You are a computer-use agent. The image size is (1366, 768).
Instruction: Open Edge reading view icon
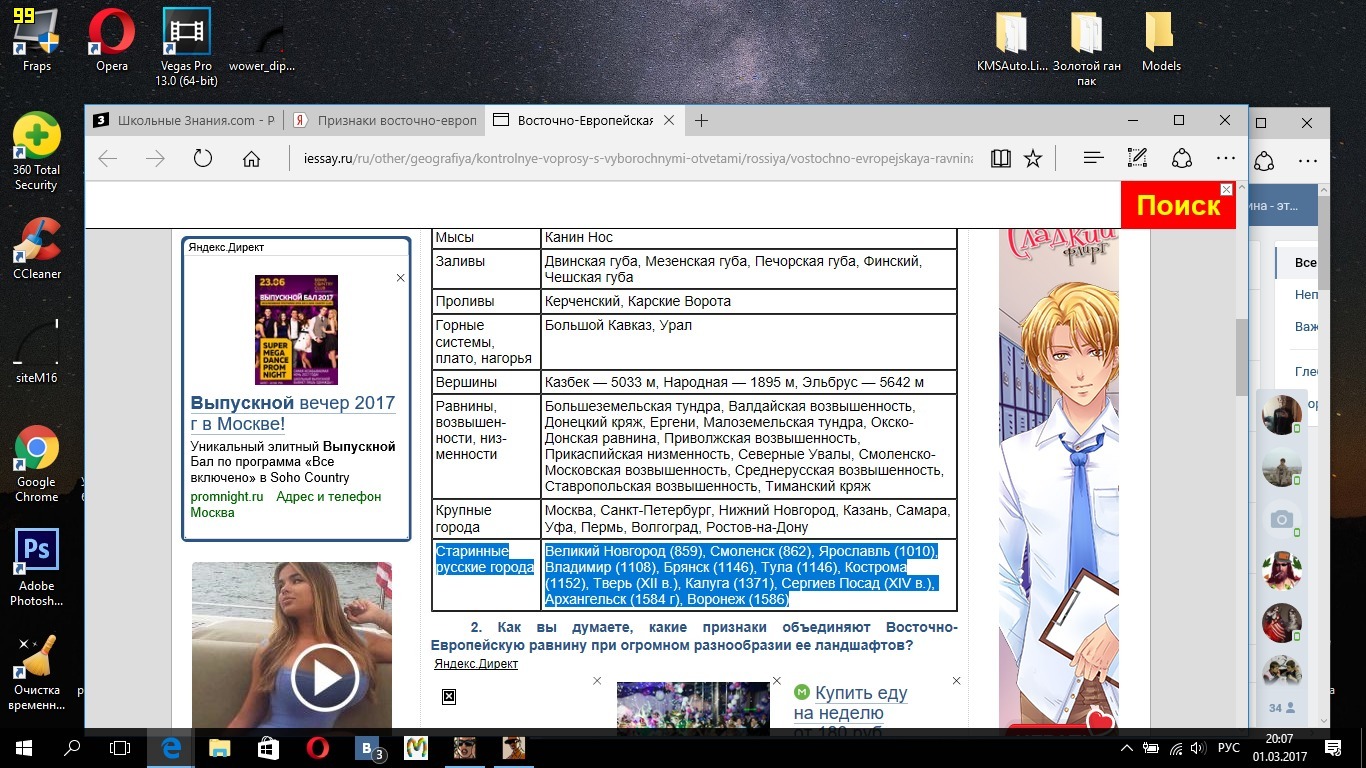tap(1000, 158)
